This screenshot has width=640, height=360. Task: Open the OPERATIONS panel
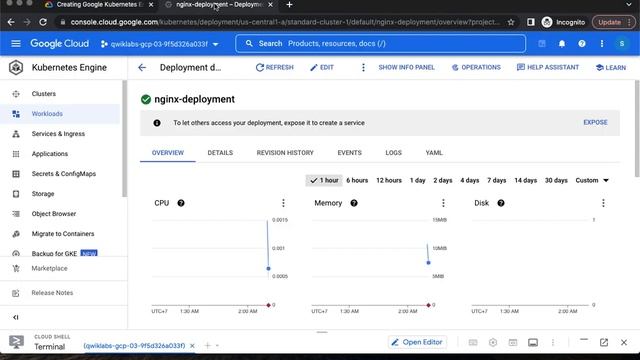pyautogui.click(x=476, y=67)
